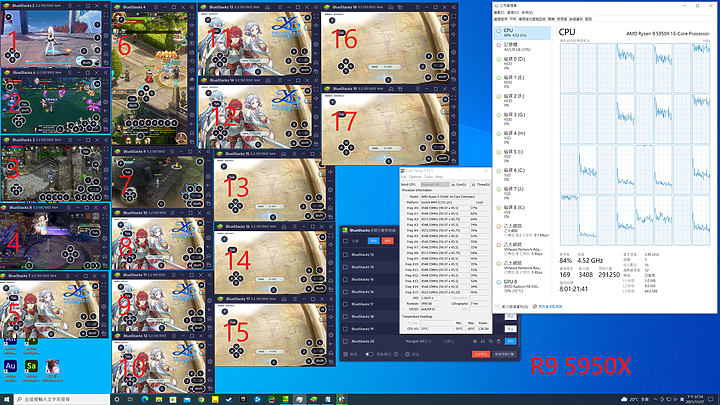Check the BlueStacks 14 instance checkbox
Viewport: 720px width, 405px height.
[x=345, y=267]
